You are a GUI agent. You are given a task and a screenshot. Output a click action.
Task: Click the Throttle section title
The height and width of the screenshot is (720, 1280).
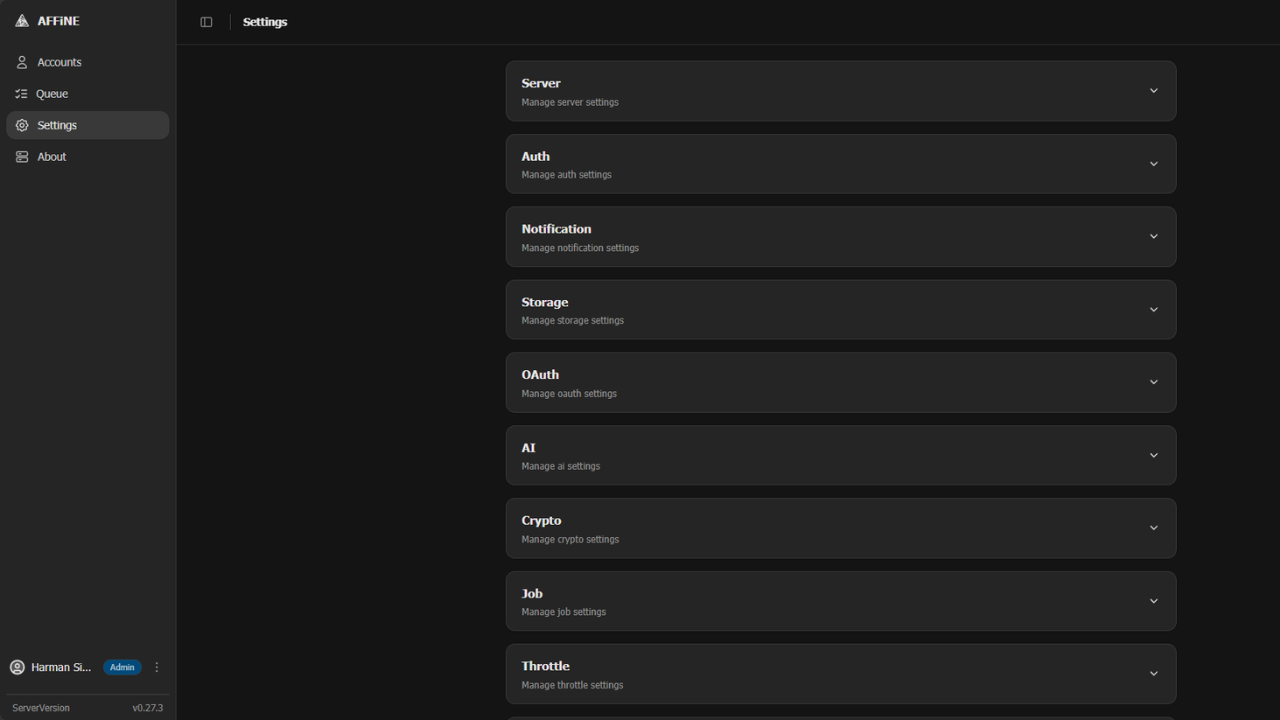click(x=546, y=666)
